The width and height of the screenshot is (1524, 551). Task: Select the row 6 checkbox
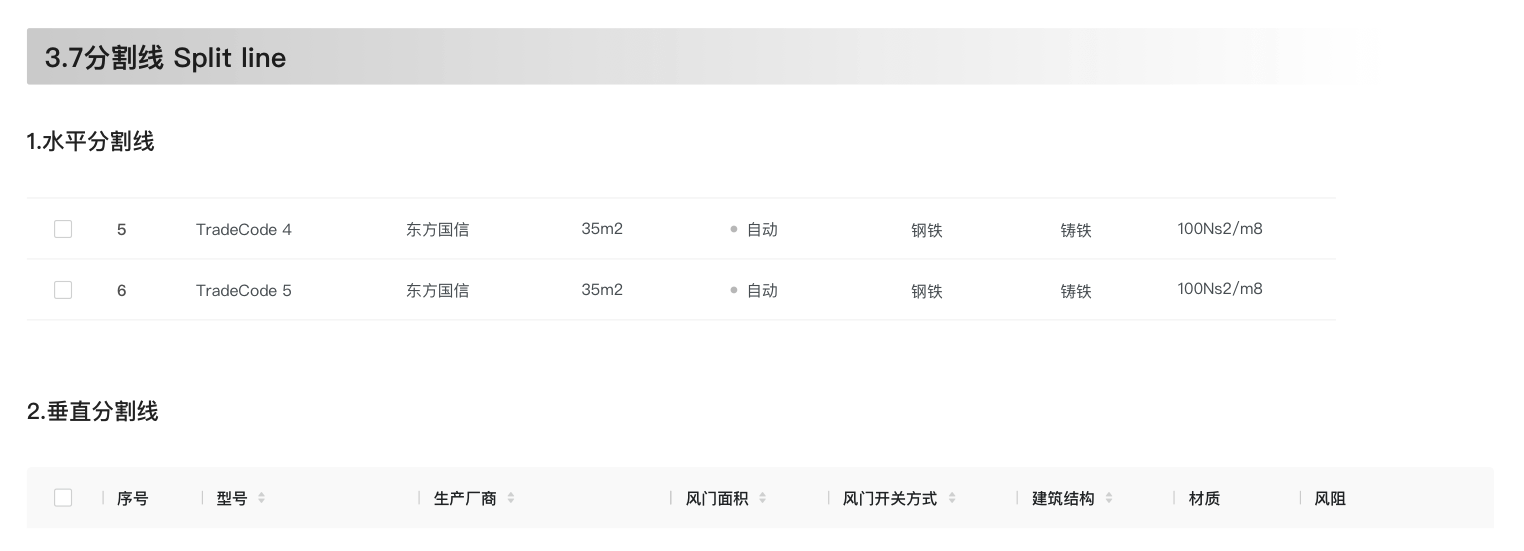pos(63,290)
